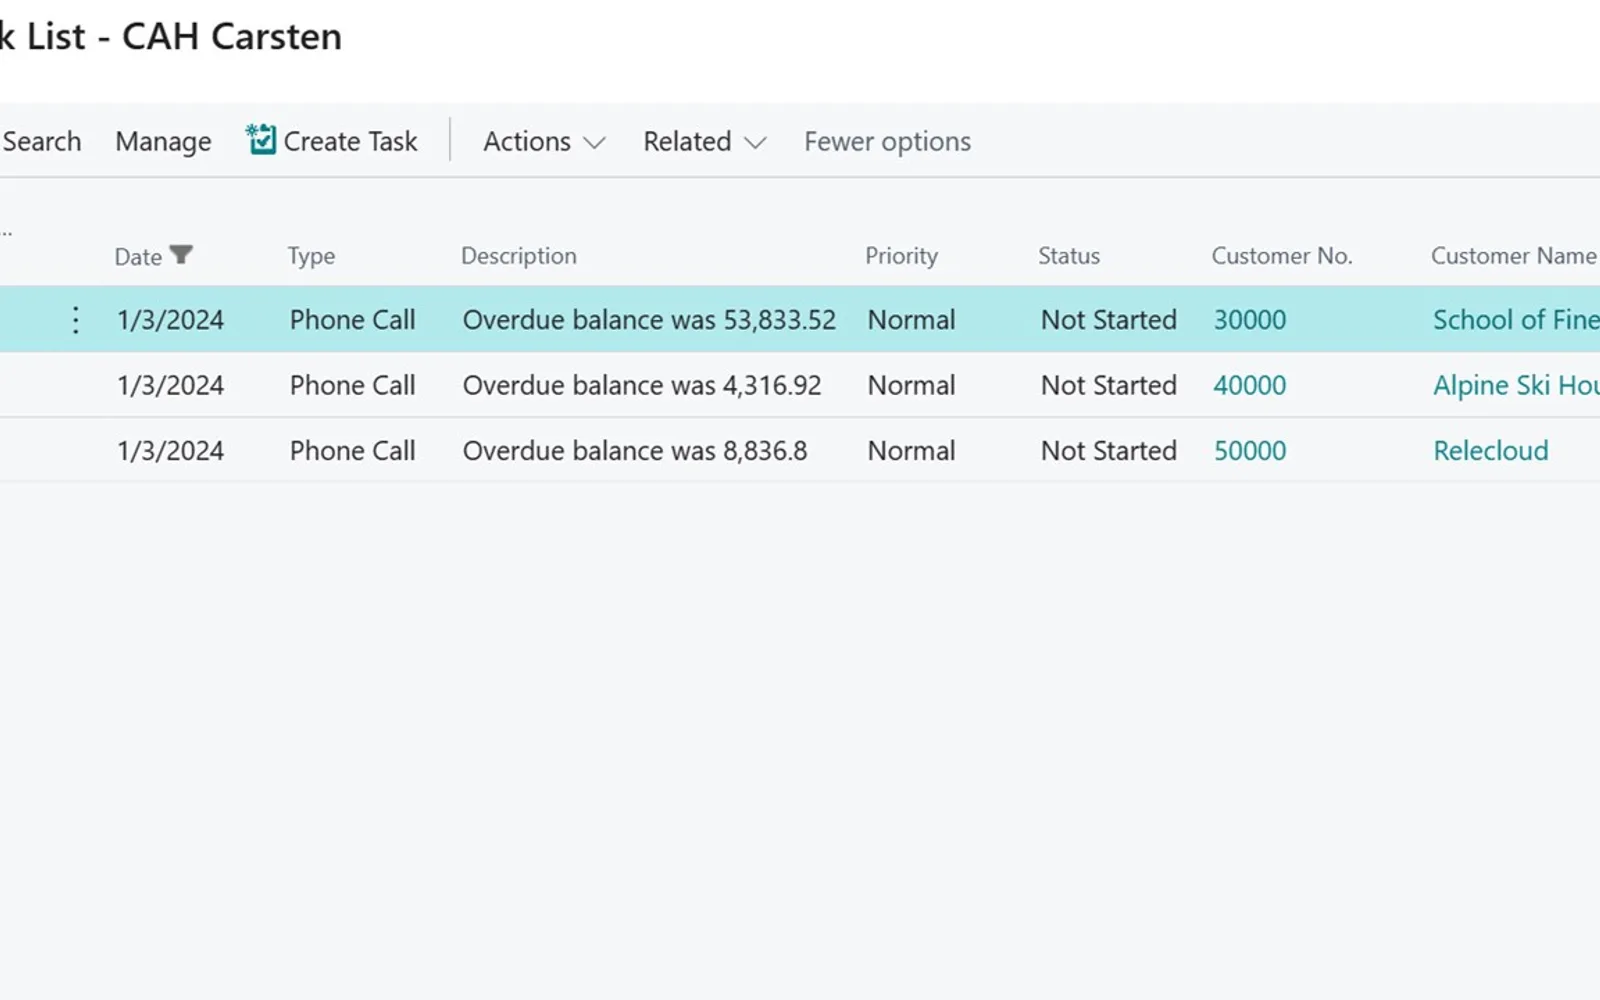Screen dimensions: 1600x1000
Task: Click Search in the action bar
Action: pyautogui.click(x=42, y=141)
